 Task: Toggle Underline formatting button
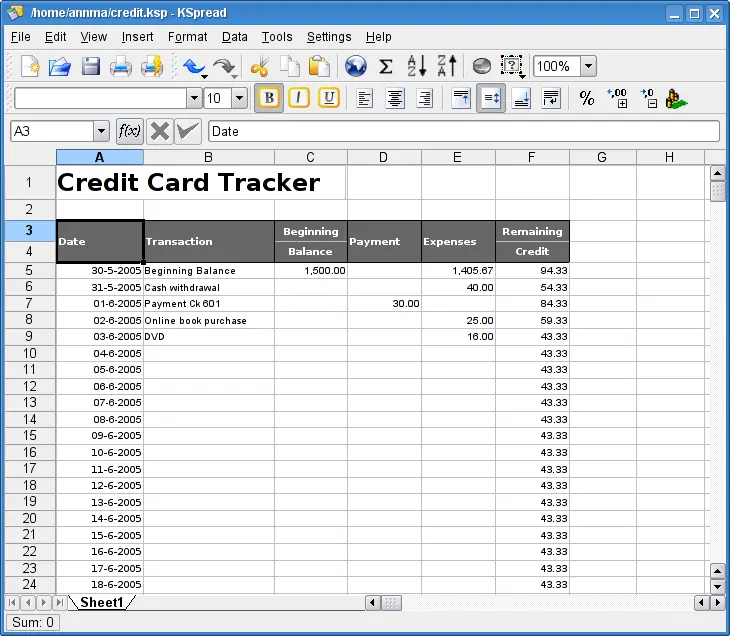(329, 98)
